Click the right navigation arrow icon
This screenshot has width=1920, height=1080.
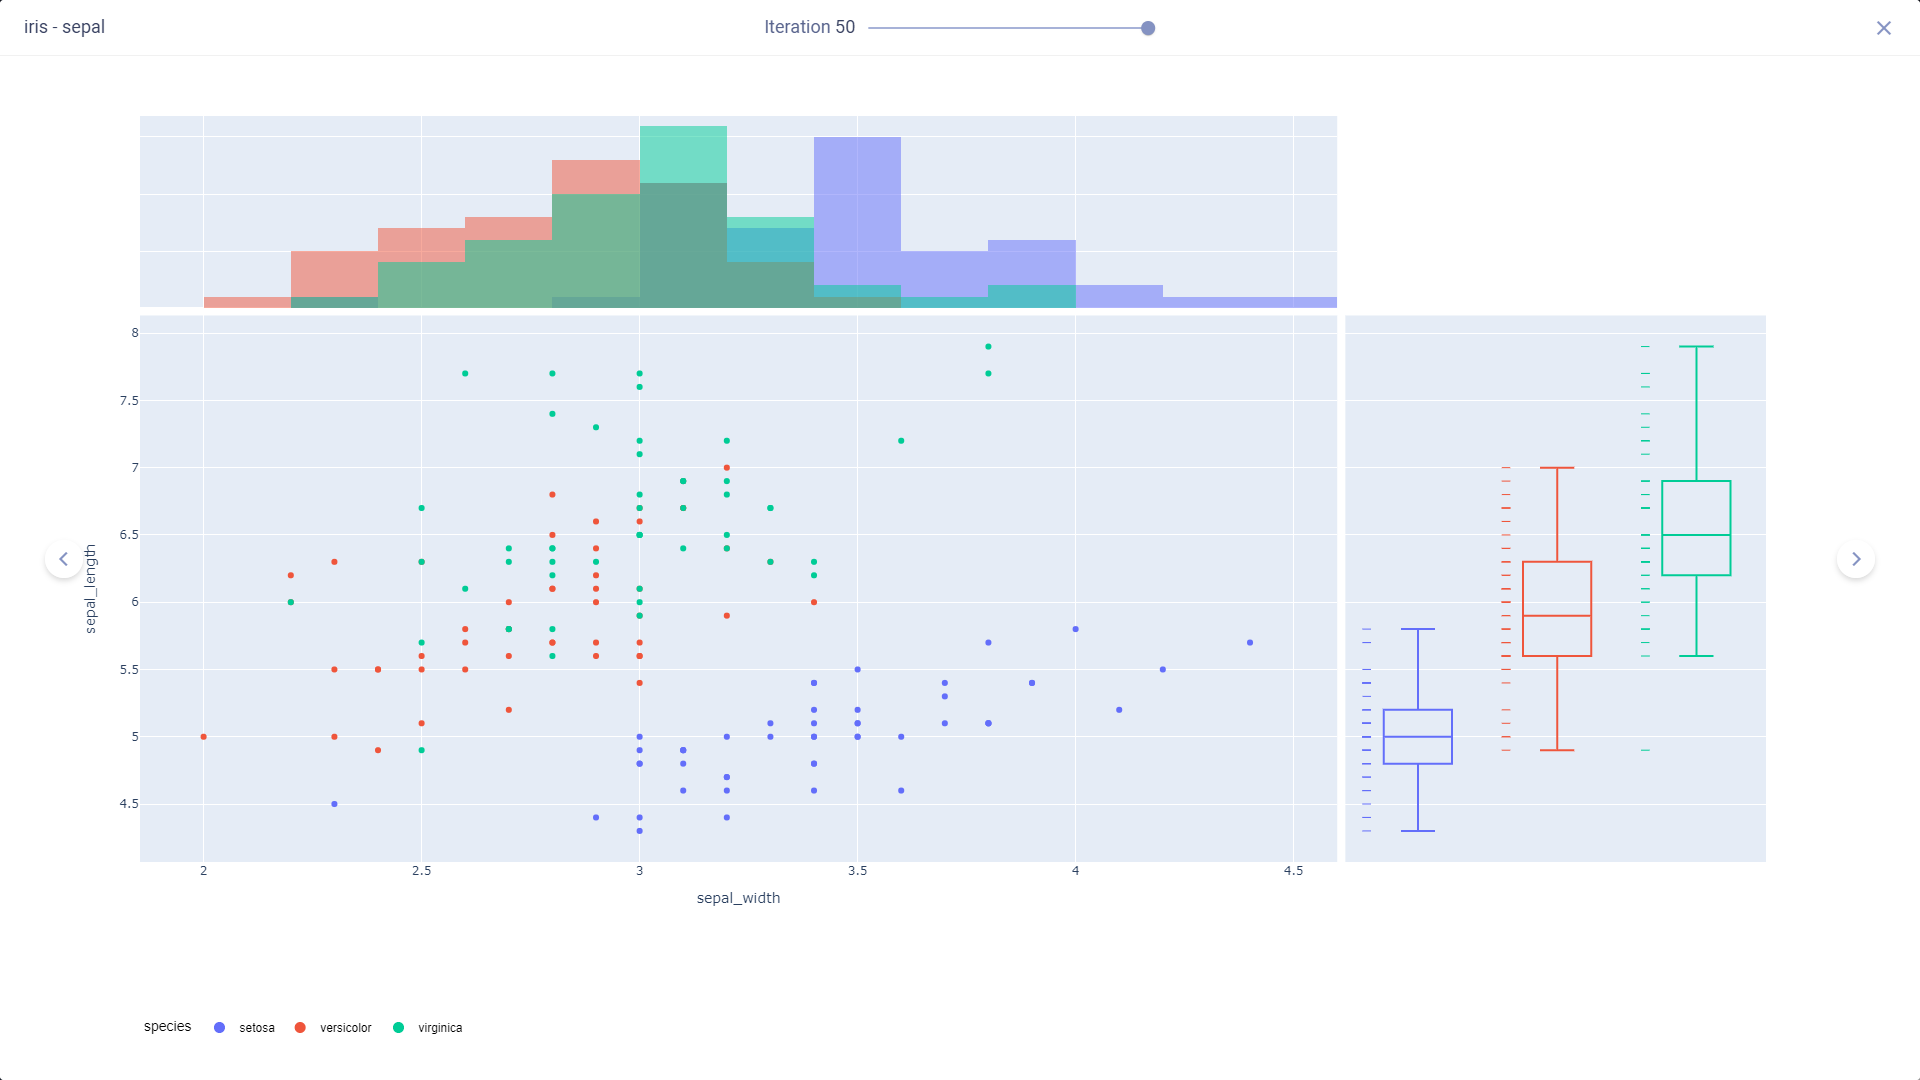(1857, 558)
